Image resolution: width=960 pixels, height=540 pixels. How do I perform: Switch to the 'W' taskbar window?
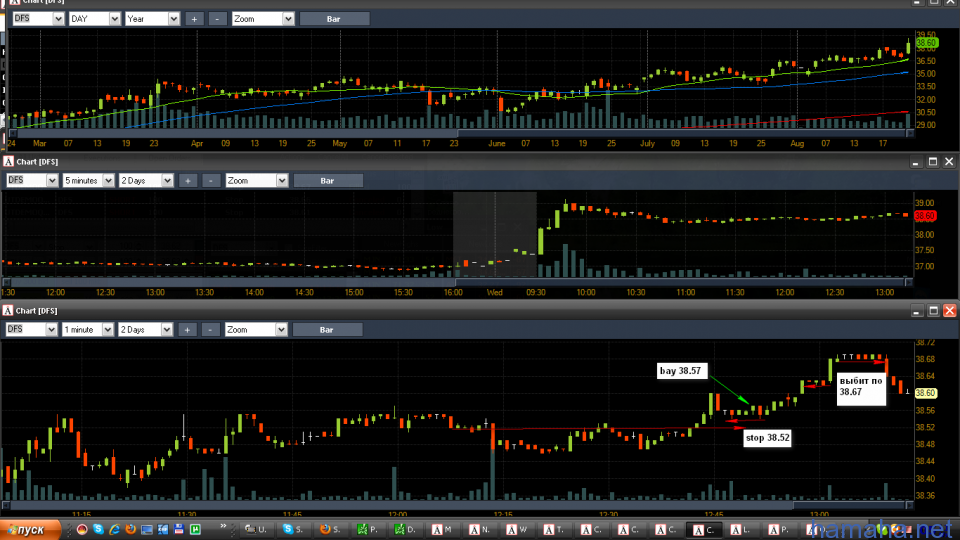coord(517,530)
